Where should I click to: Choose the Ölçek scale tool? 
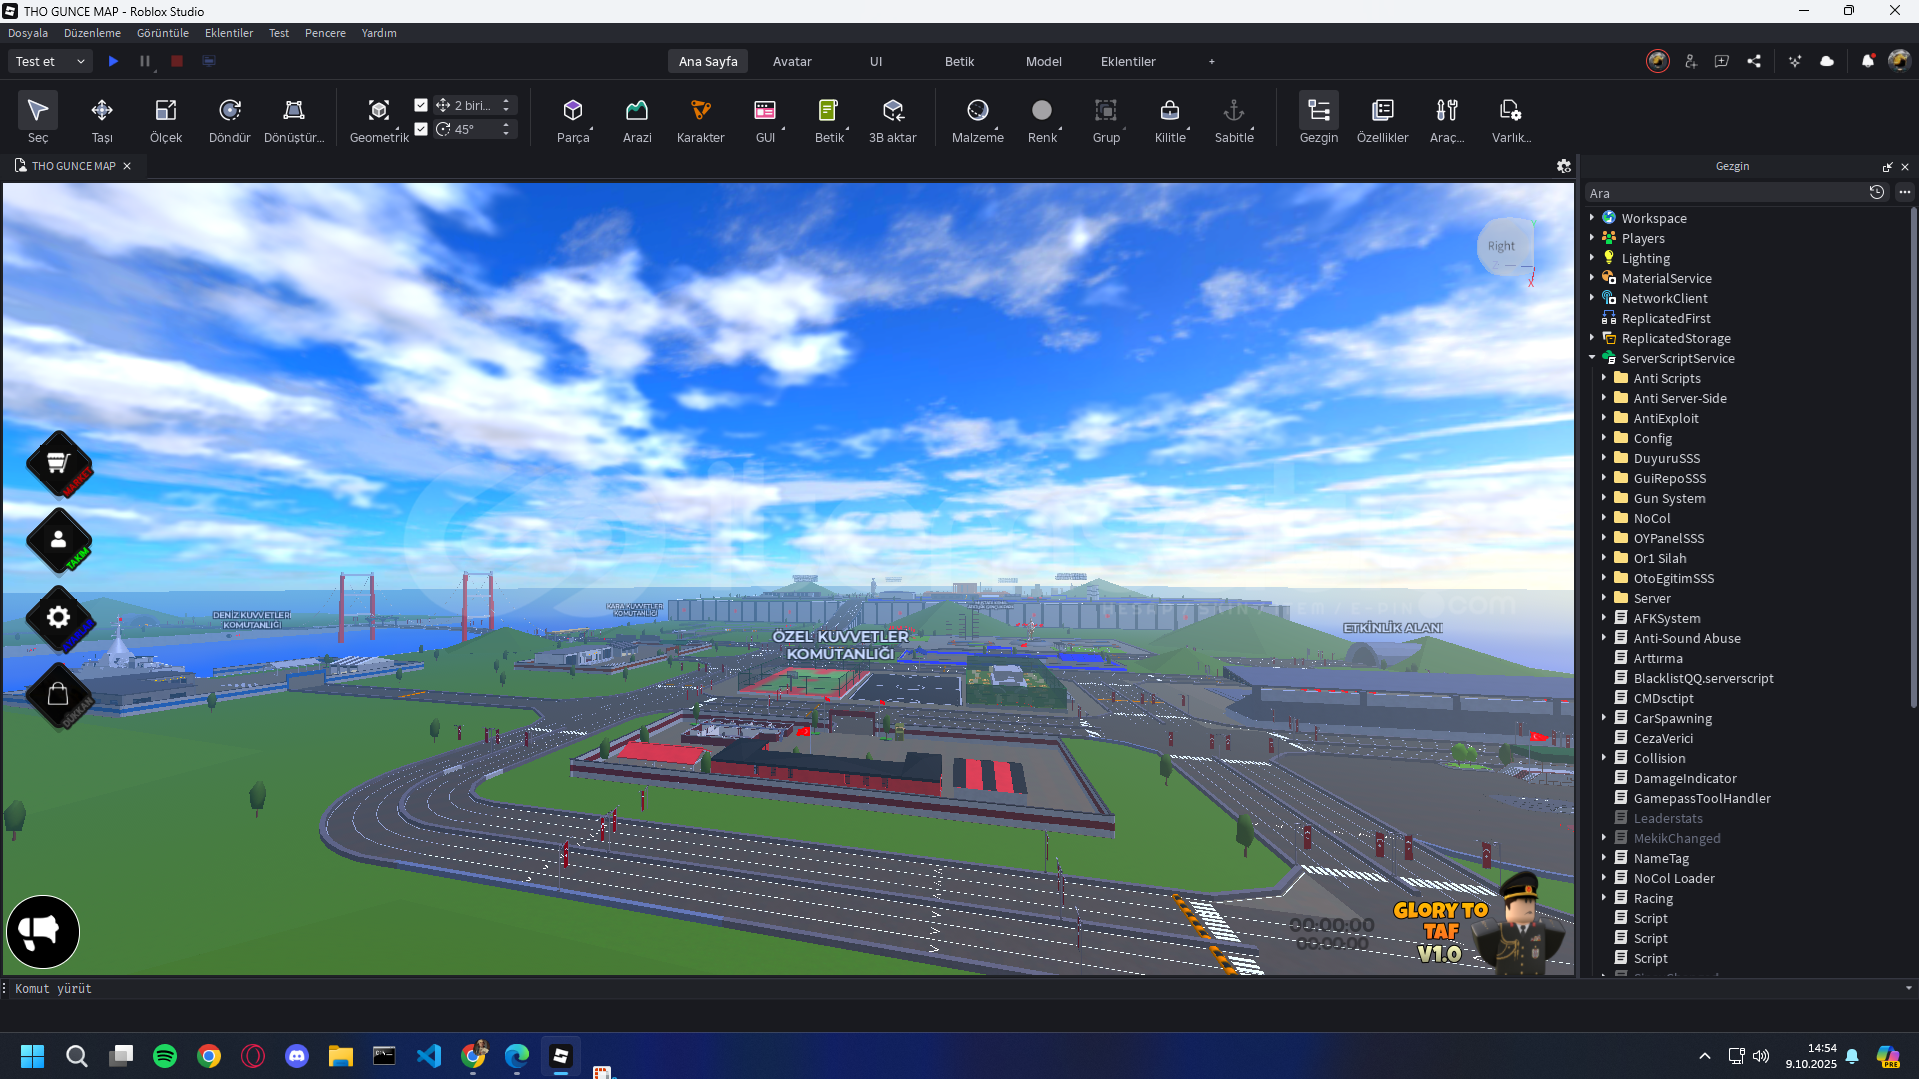coord(166,119)
